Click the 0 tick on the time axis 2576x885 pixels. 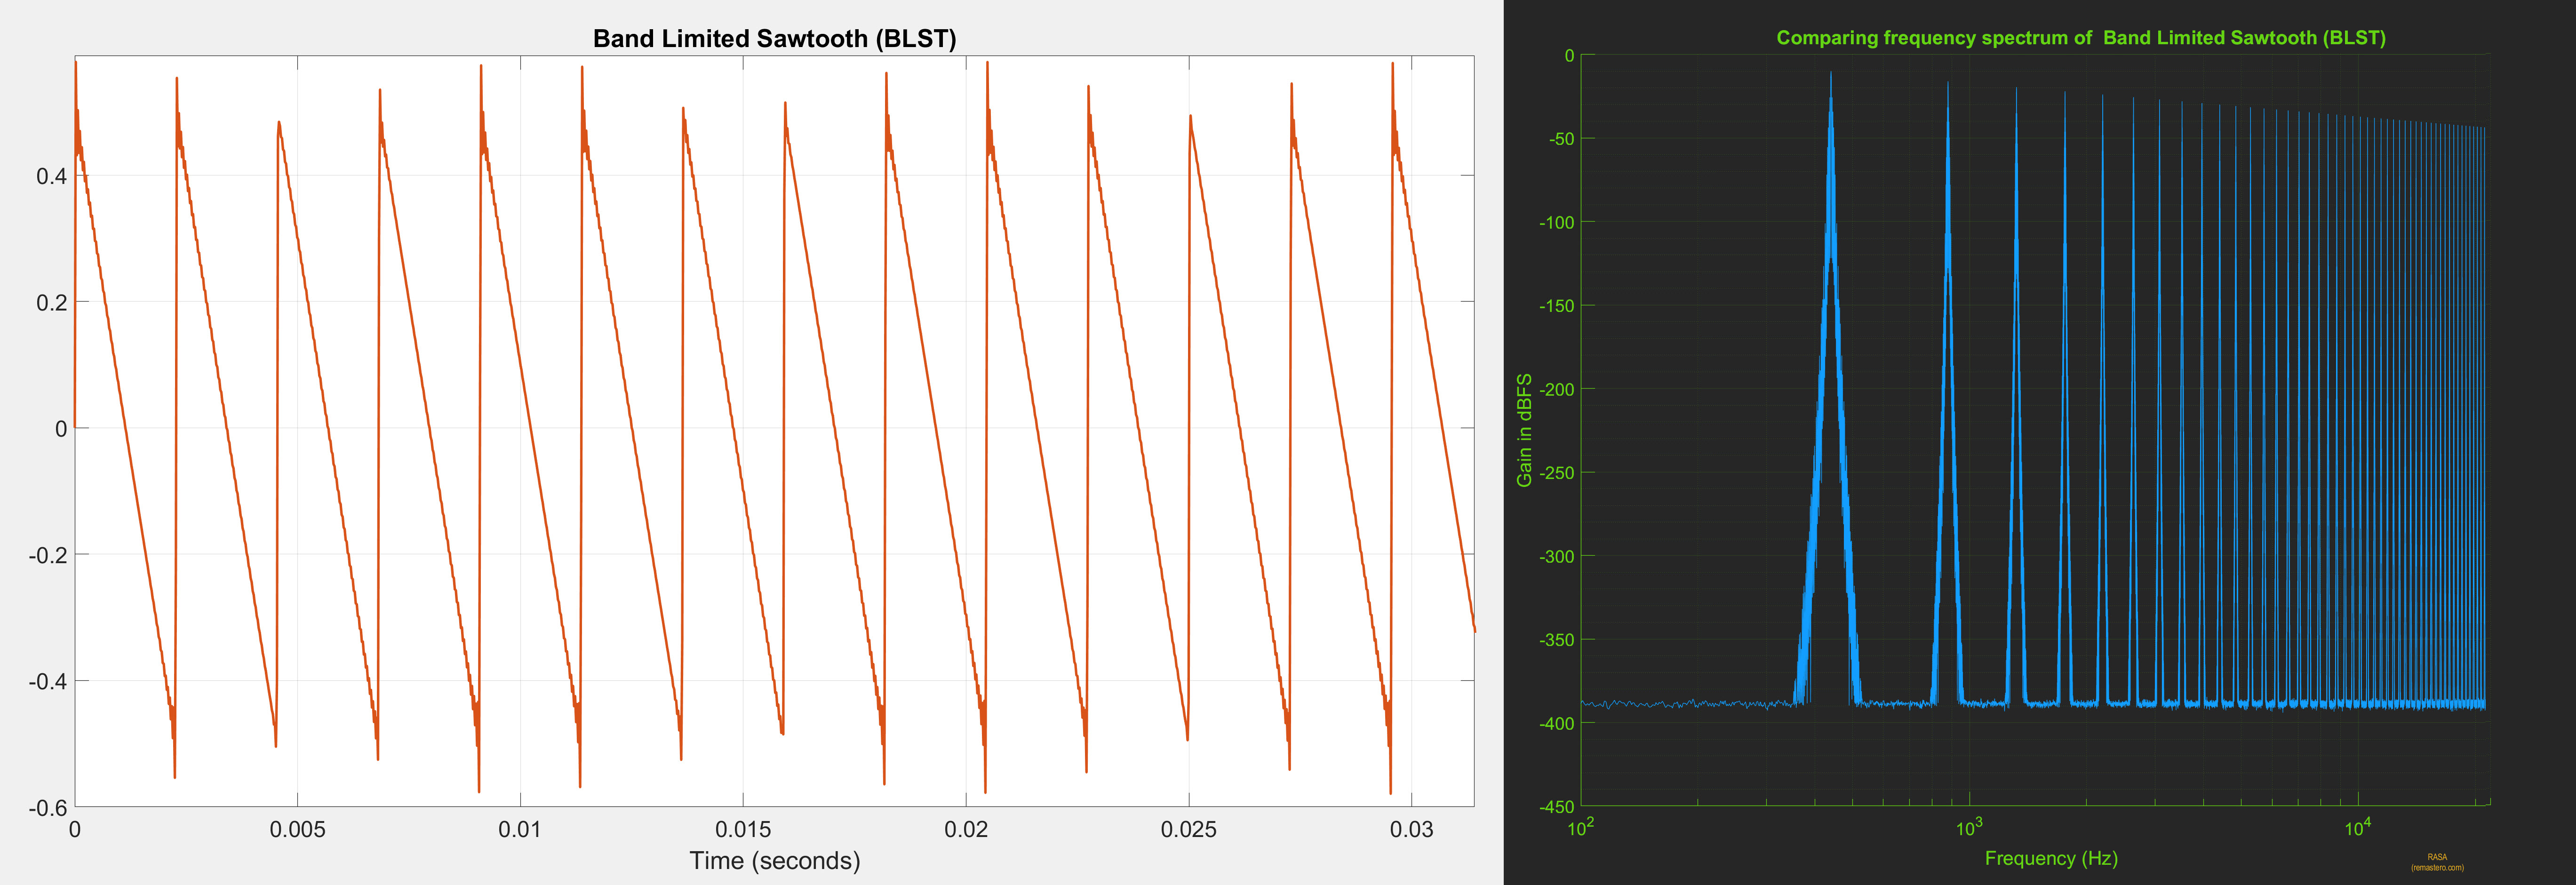click(75, 829)
